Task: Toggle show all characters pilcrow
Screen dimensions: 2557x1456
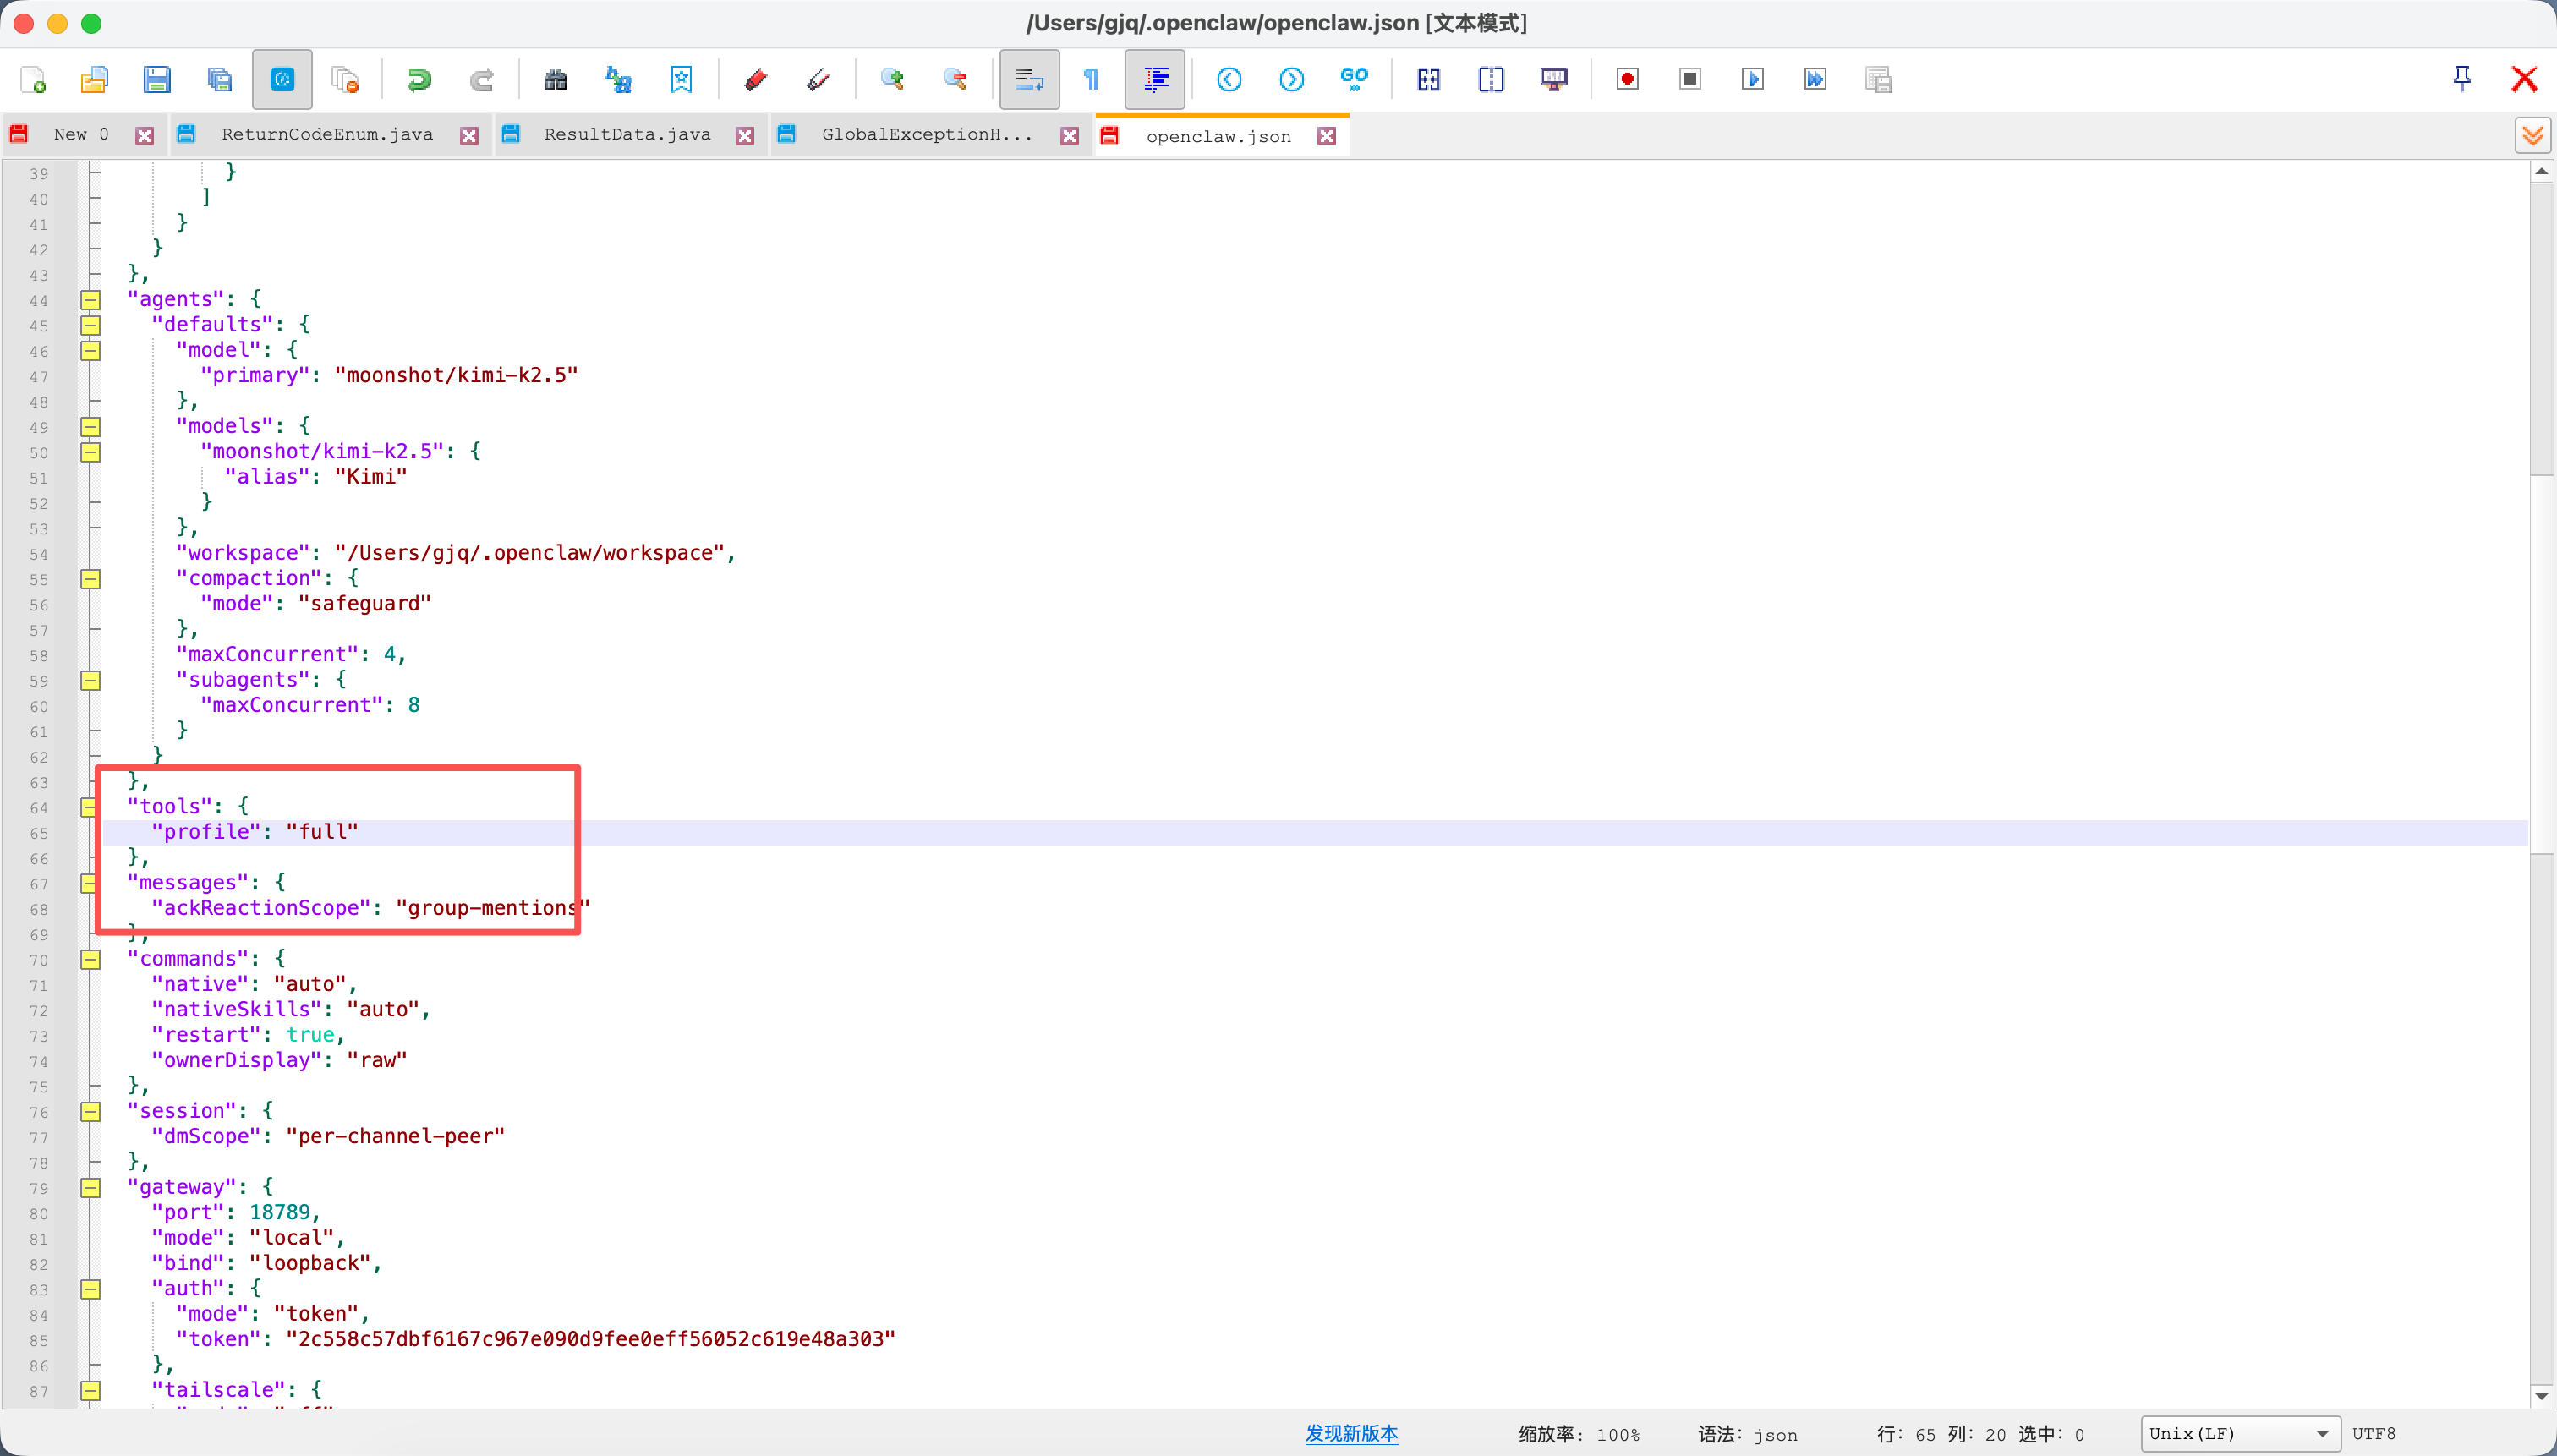Action: coord(1091,80)
